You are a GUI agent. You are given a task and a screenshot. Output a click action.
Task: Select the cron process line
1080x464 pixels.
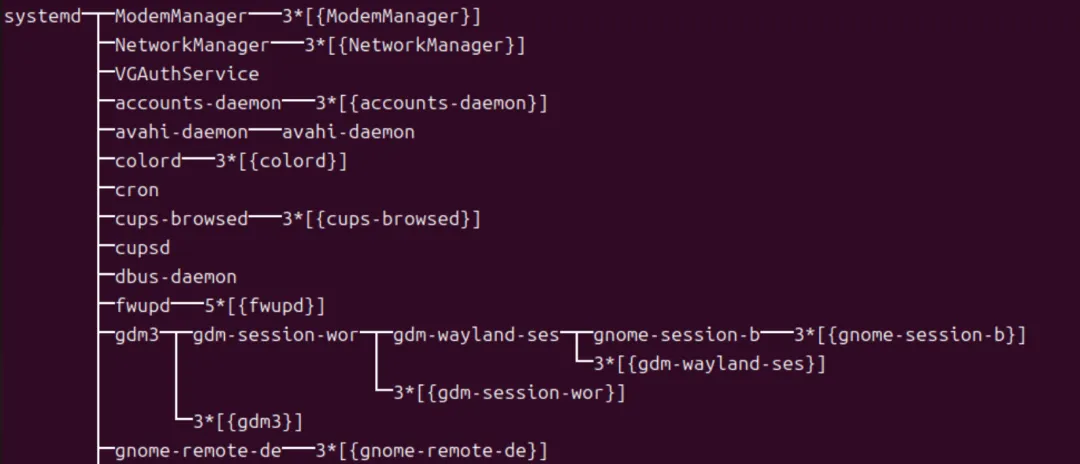pos(137,191)
